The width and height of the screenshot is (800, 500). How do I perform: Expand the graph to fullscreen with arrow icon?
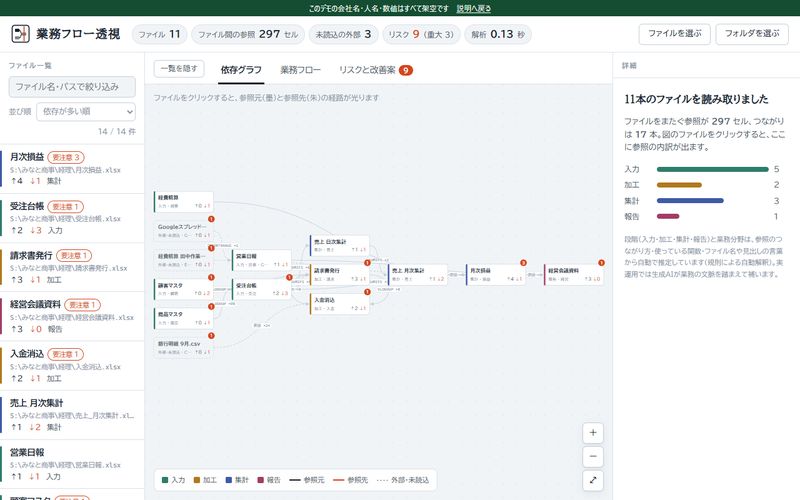click(x=593, y=480)
